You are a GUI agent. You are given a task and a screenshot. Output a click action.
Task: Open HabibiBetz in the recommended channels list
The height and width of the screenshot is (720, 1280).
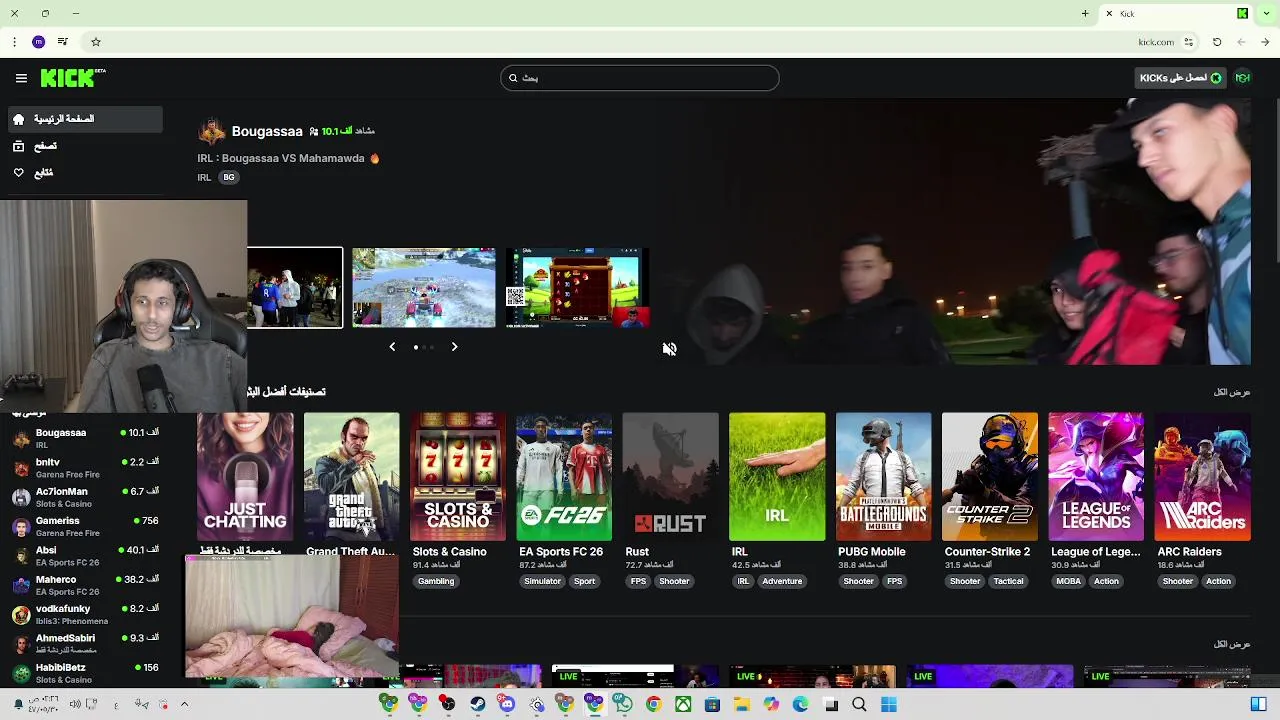pos(85,672)
